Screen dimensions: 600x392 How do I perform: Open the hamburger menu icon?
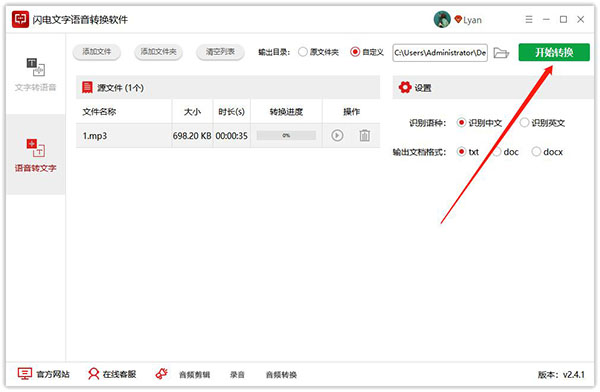click(529, 19)
